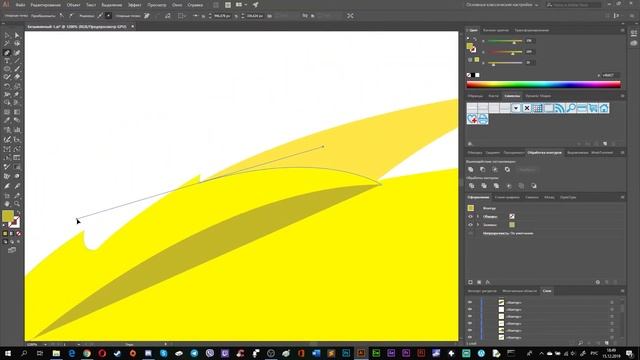
Task: Switch to the Выравнивание tab
Action: point(577,153)
